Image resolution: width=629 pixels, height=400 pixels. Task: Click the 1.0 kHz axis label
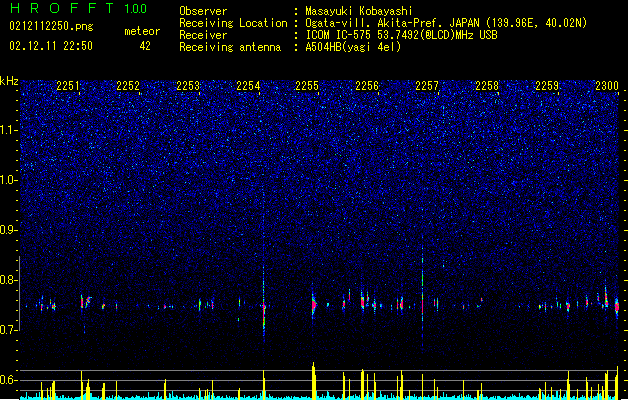point(9,180)
